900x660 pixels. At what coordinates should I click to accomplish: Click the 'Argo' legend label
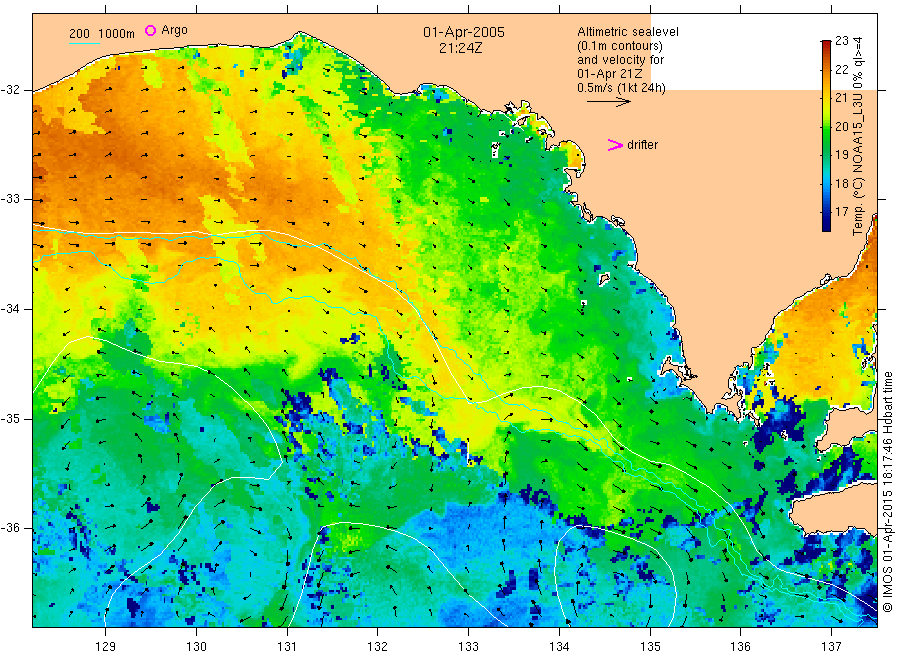click(x=174, y=30)
